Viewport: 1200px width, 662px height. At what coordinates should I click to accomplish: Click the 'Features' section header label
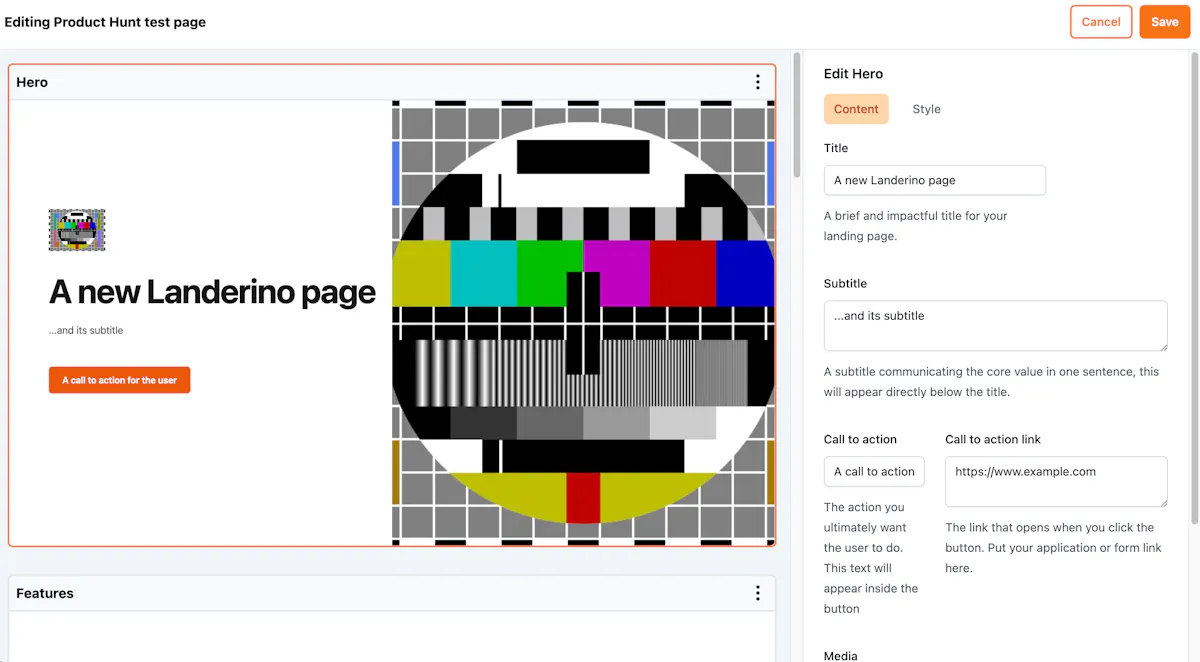point(45,593)
